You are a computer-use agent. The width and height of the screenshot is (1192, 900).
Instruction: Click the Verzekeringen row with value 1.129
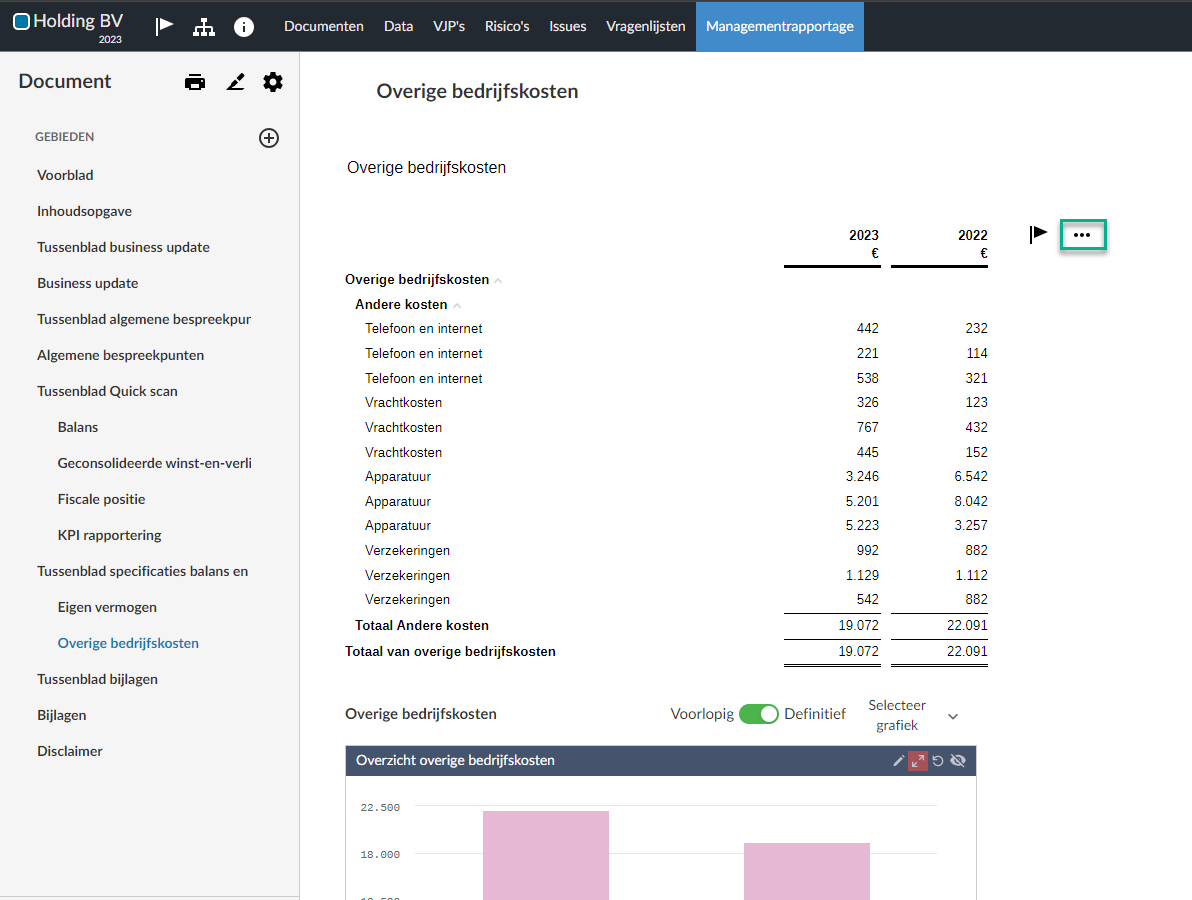[667, 575]
